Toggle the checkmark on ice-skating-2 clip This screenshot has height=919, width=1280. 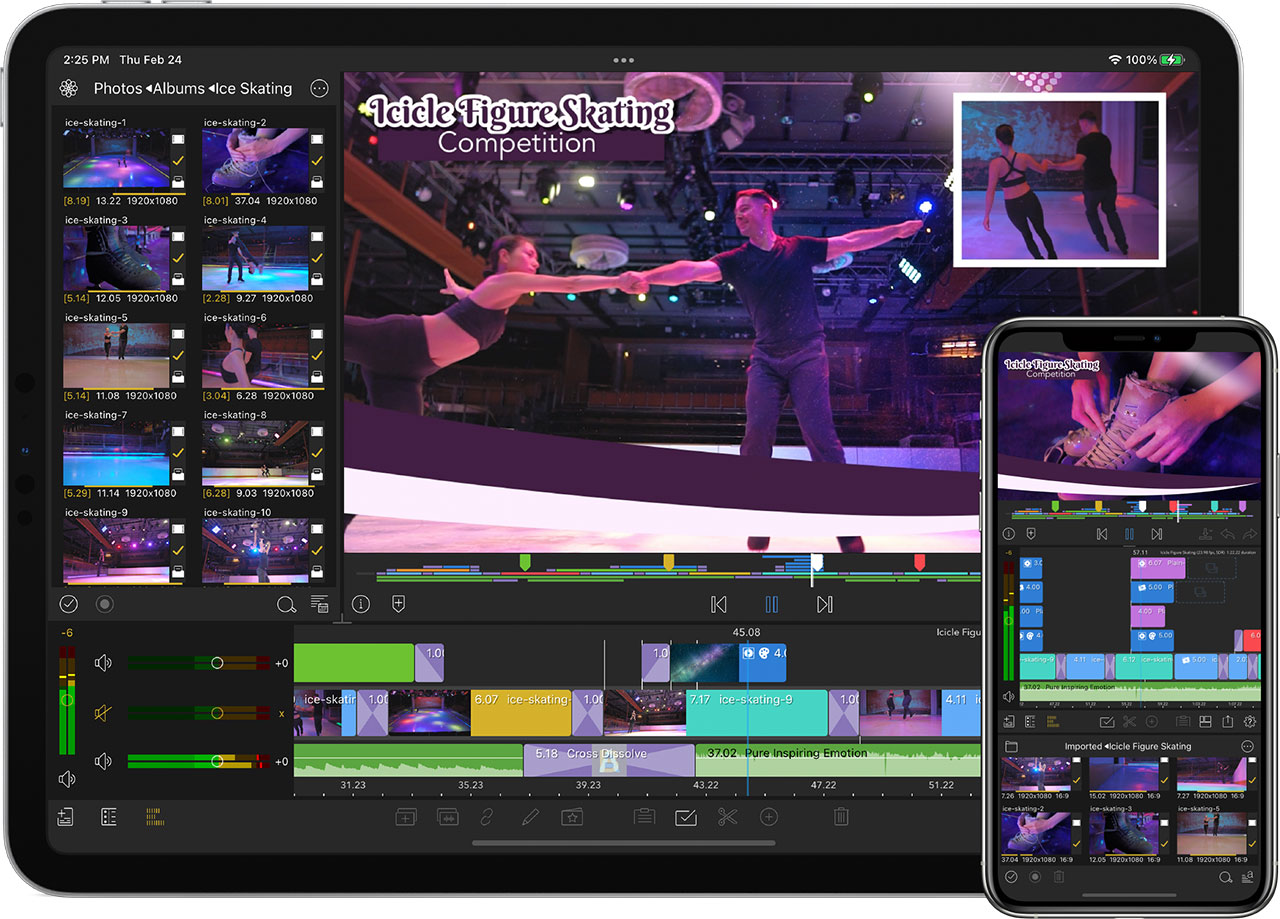[x=316, y=161]
